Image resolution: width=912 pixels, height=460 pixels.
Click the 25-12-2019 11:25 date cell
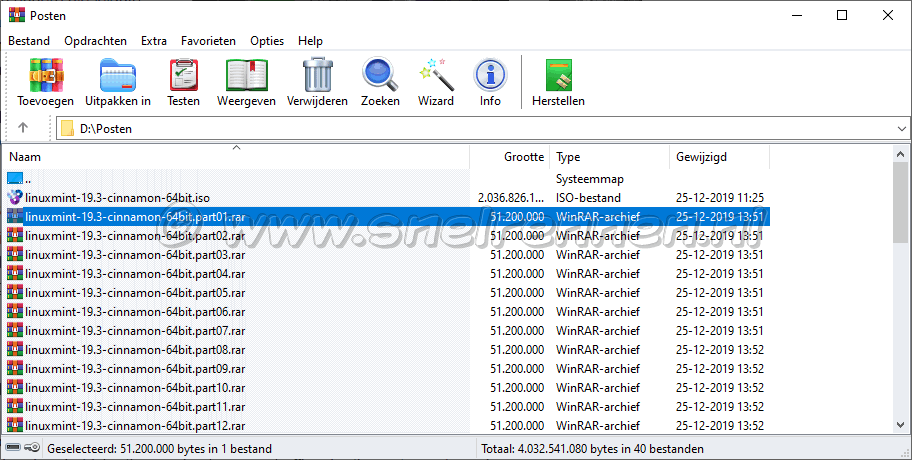click(719, 198)
